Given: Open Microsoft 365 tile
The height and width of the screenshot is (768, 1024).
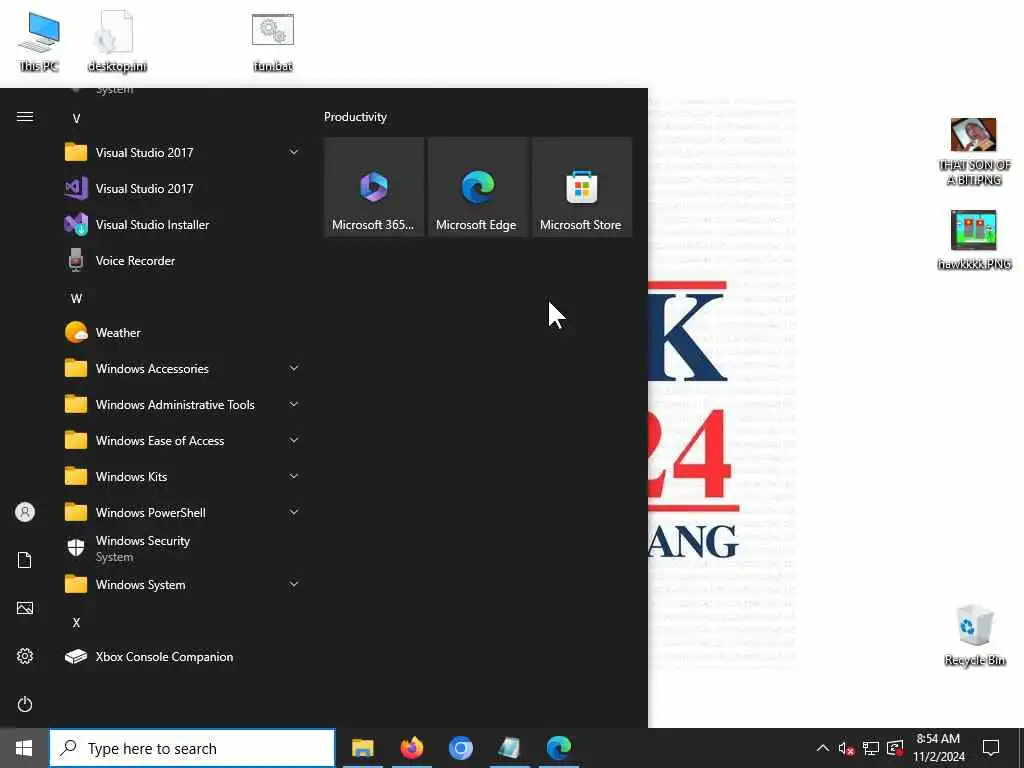Looking at the screenshot, I should tap(374, 187).
